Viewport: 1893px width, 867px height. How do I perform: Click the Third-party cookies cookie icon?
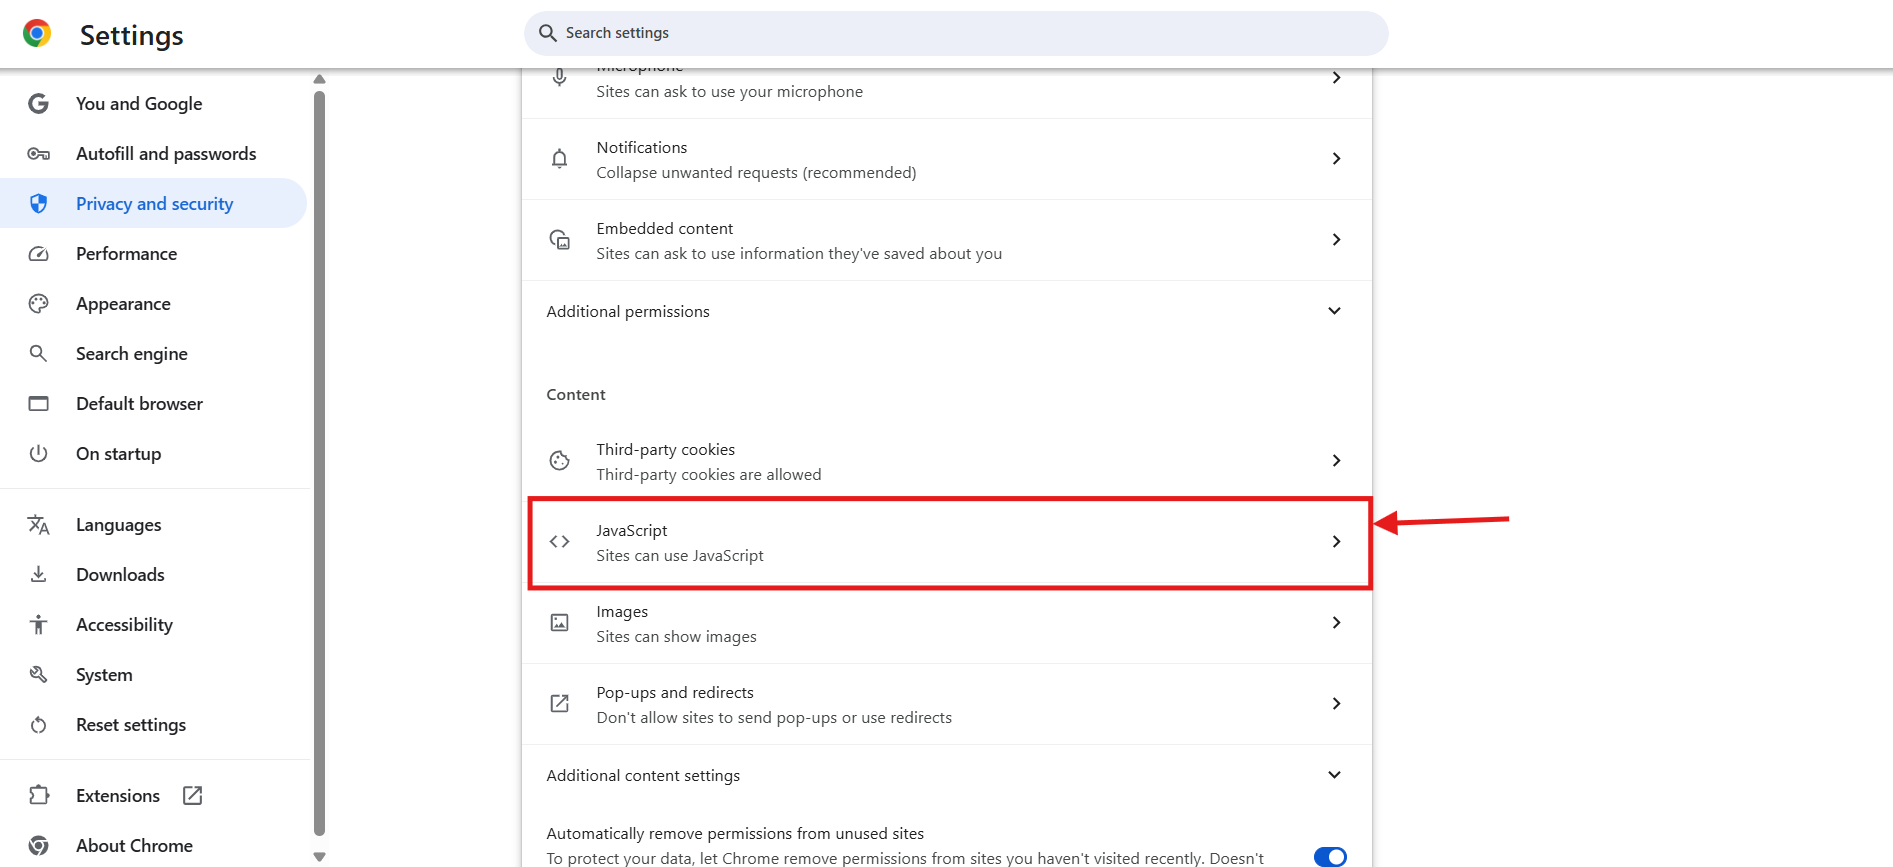click(559, 460)
